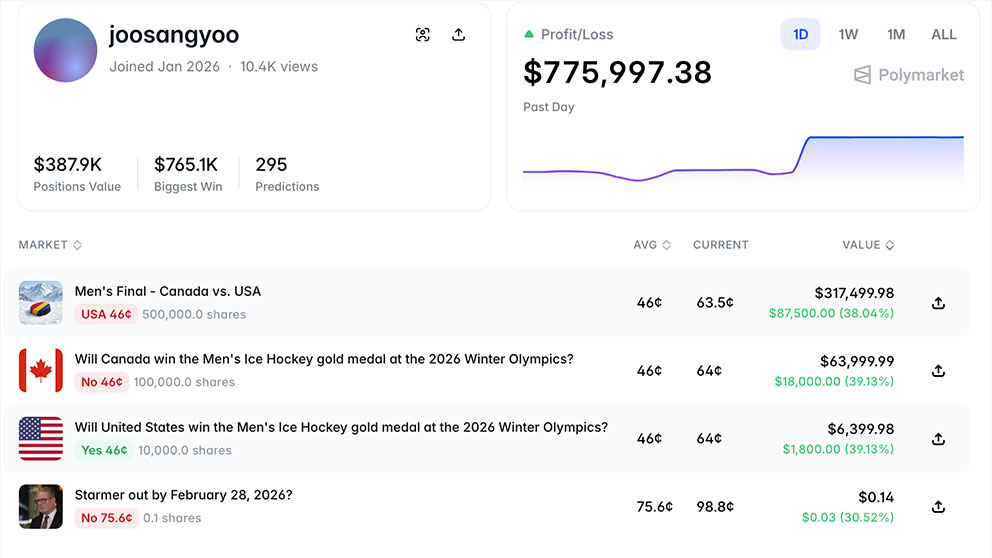Screen dimensions: 992x558
Task: Click the share profile upload icon
Action: click(x=459, y=34)
